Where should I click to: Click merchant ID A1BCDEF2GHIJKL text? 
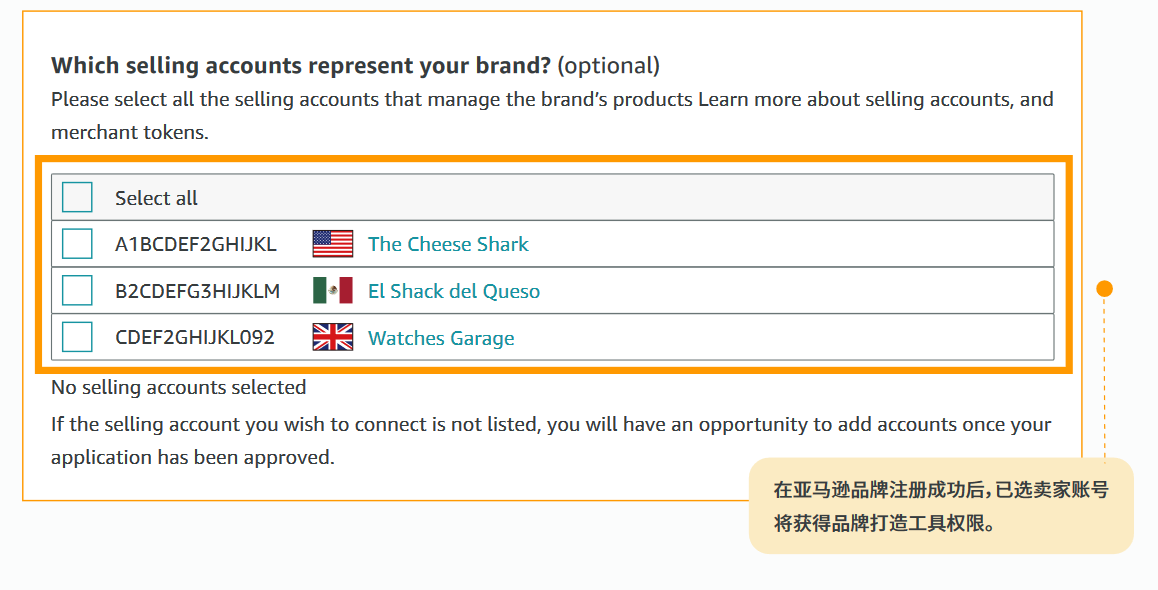pyautogui.click(x=196, y=244)
